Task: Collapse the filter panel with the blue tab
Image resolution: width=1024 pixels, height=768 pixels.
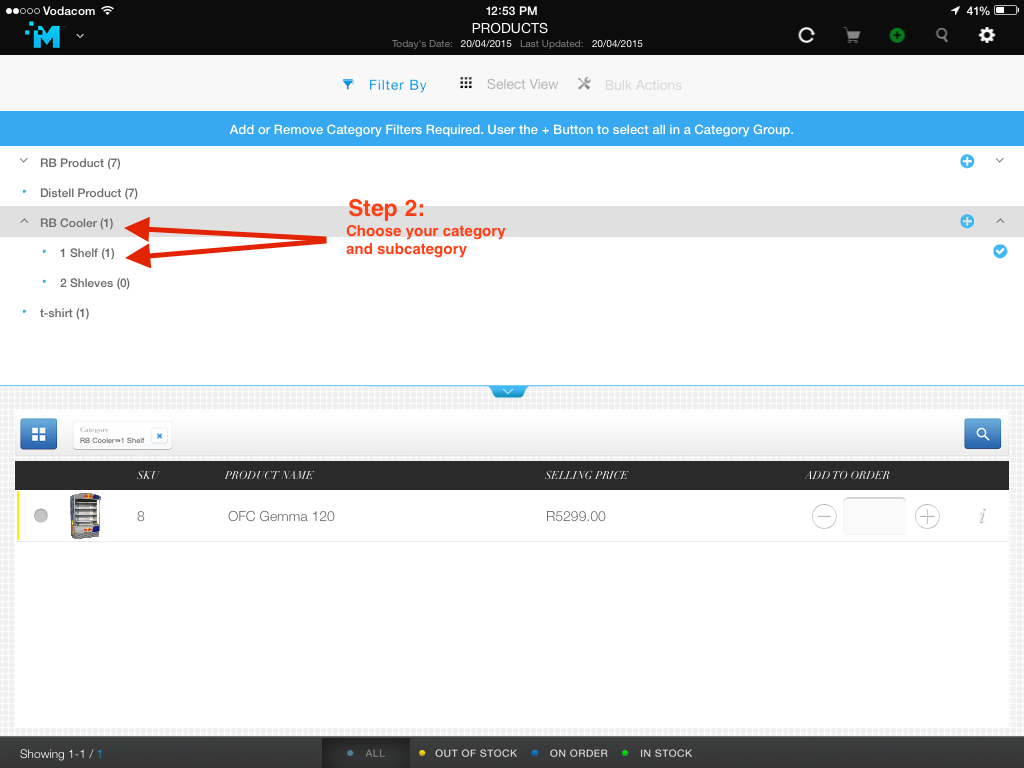Action: pyautogui.click(x=508, y=391)
